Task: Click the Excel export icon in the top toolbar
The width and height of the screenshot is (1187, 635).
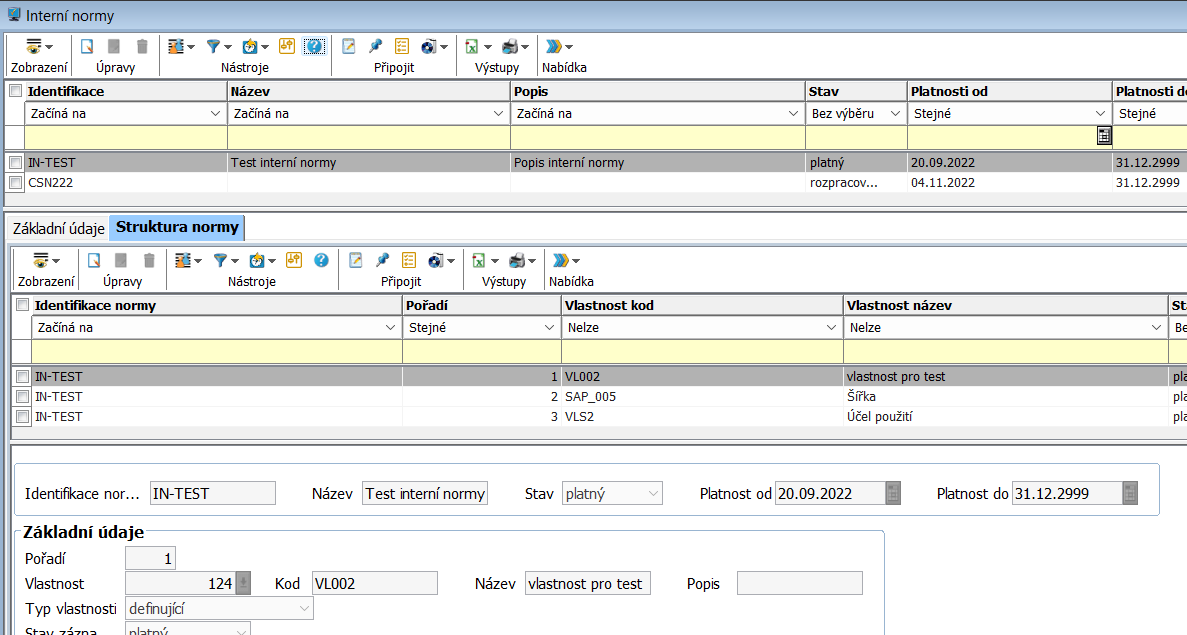Action: click(x=471, y=46)
